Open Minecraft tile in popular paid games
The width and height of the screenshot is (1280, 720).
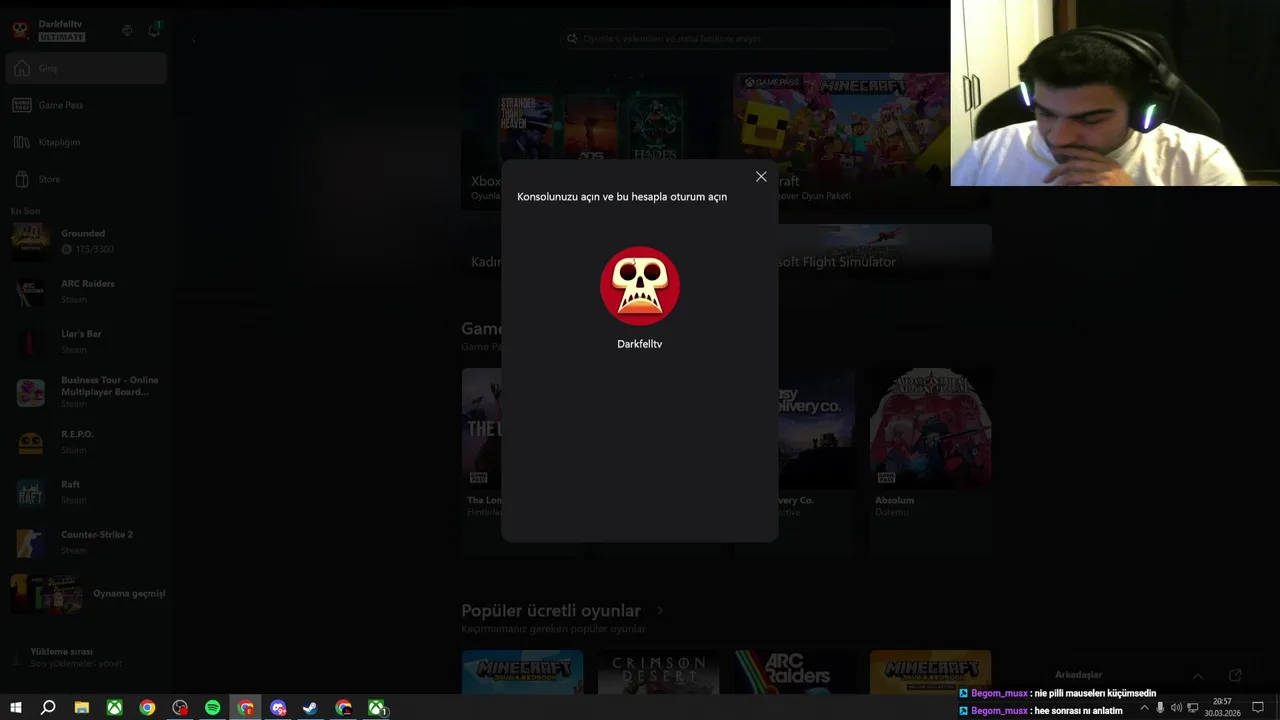[522, 672]
